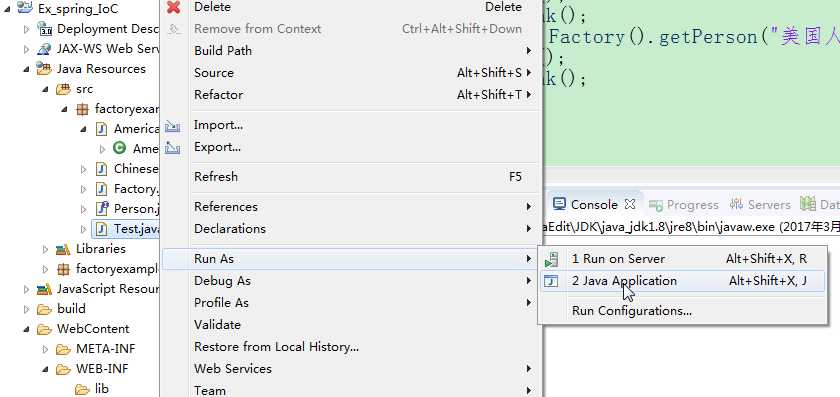
Task: Click the Java Application launch icon
Action: [x=551, y=281]
